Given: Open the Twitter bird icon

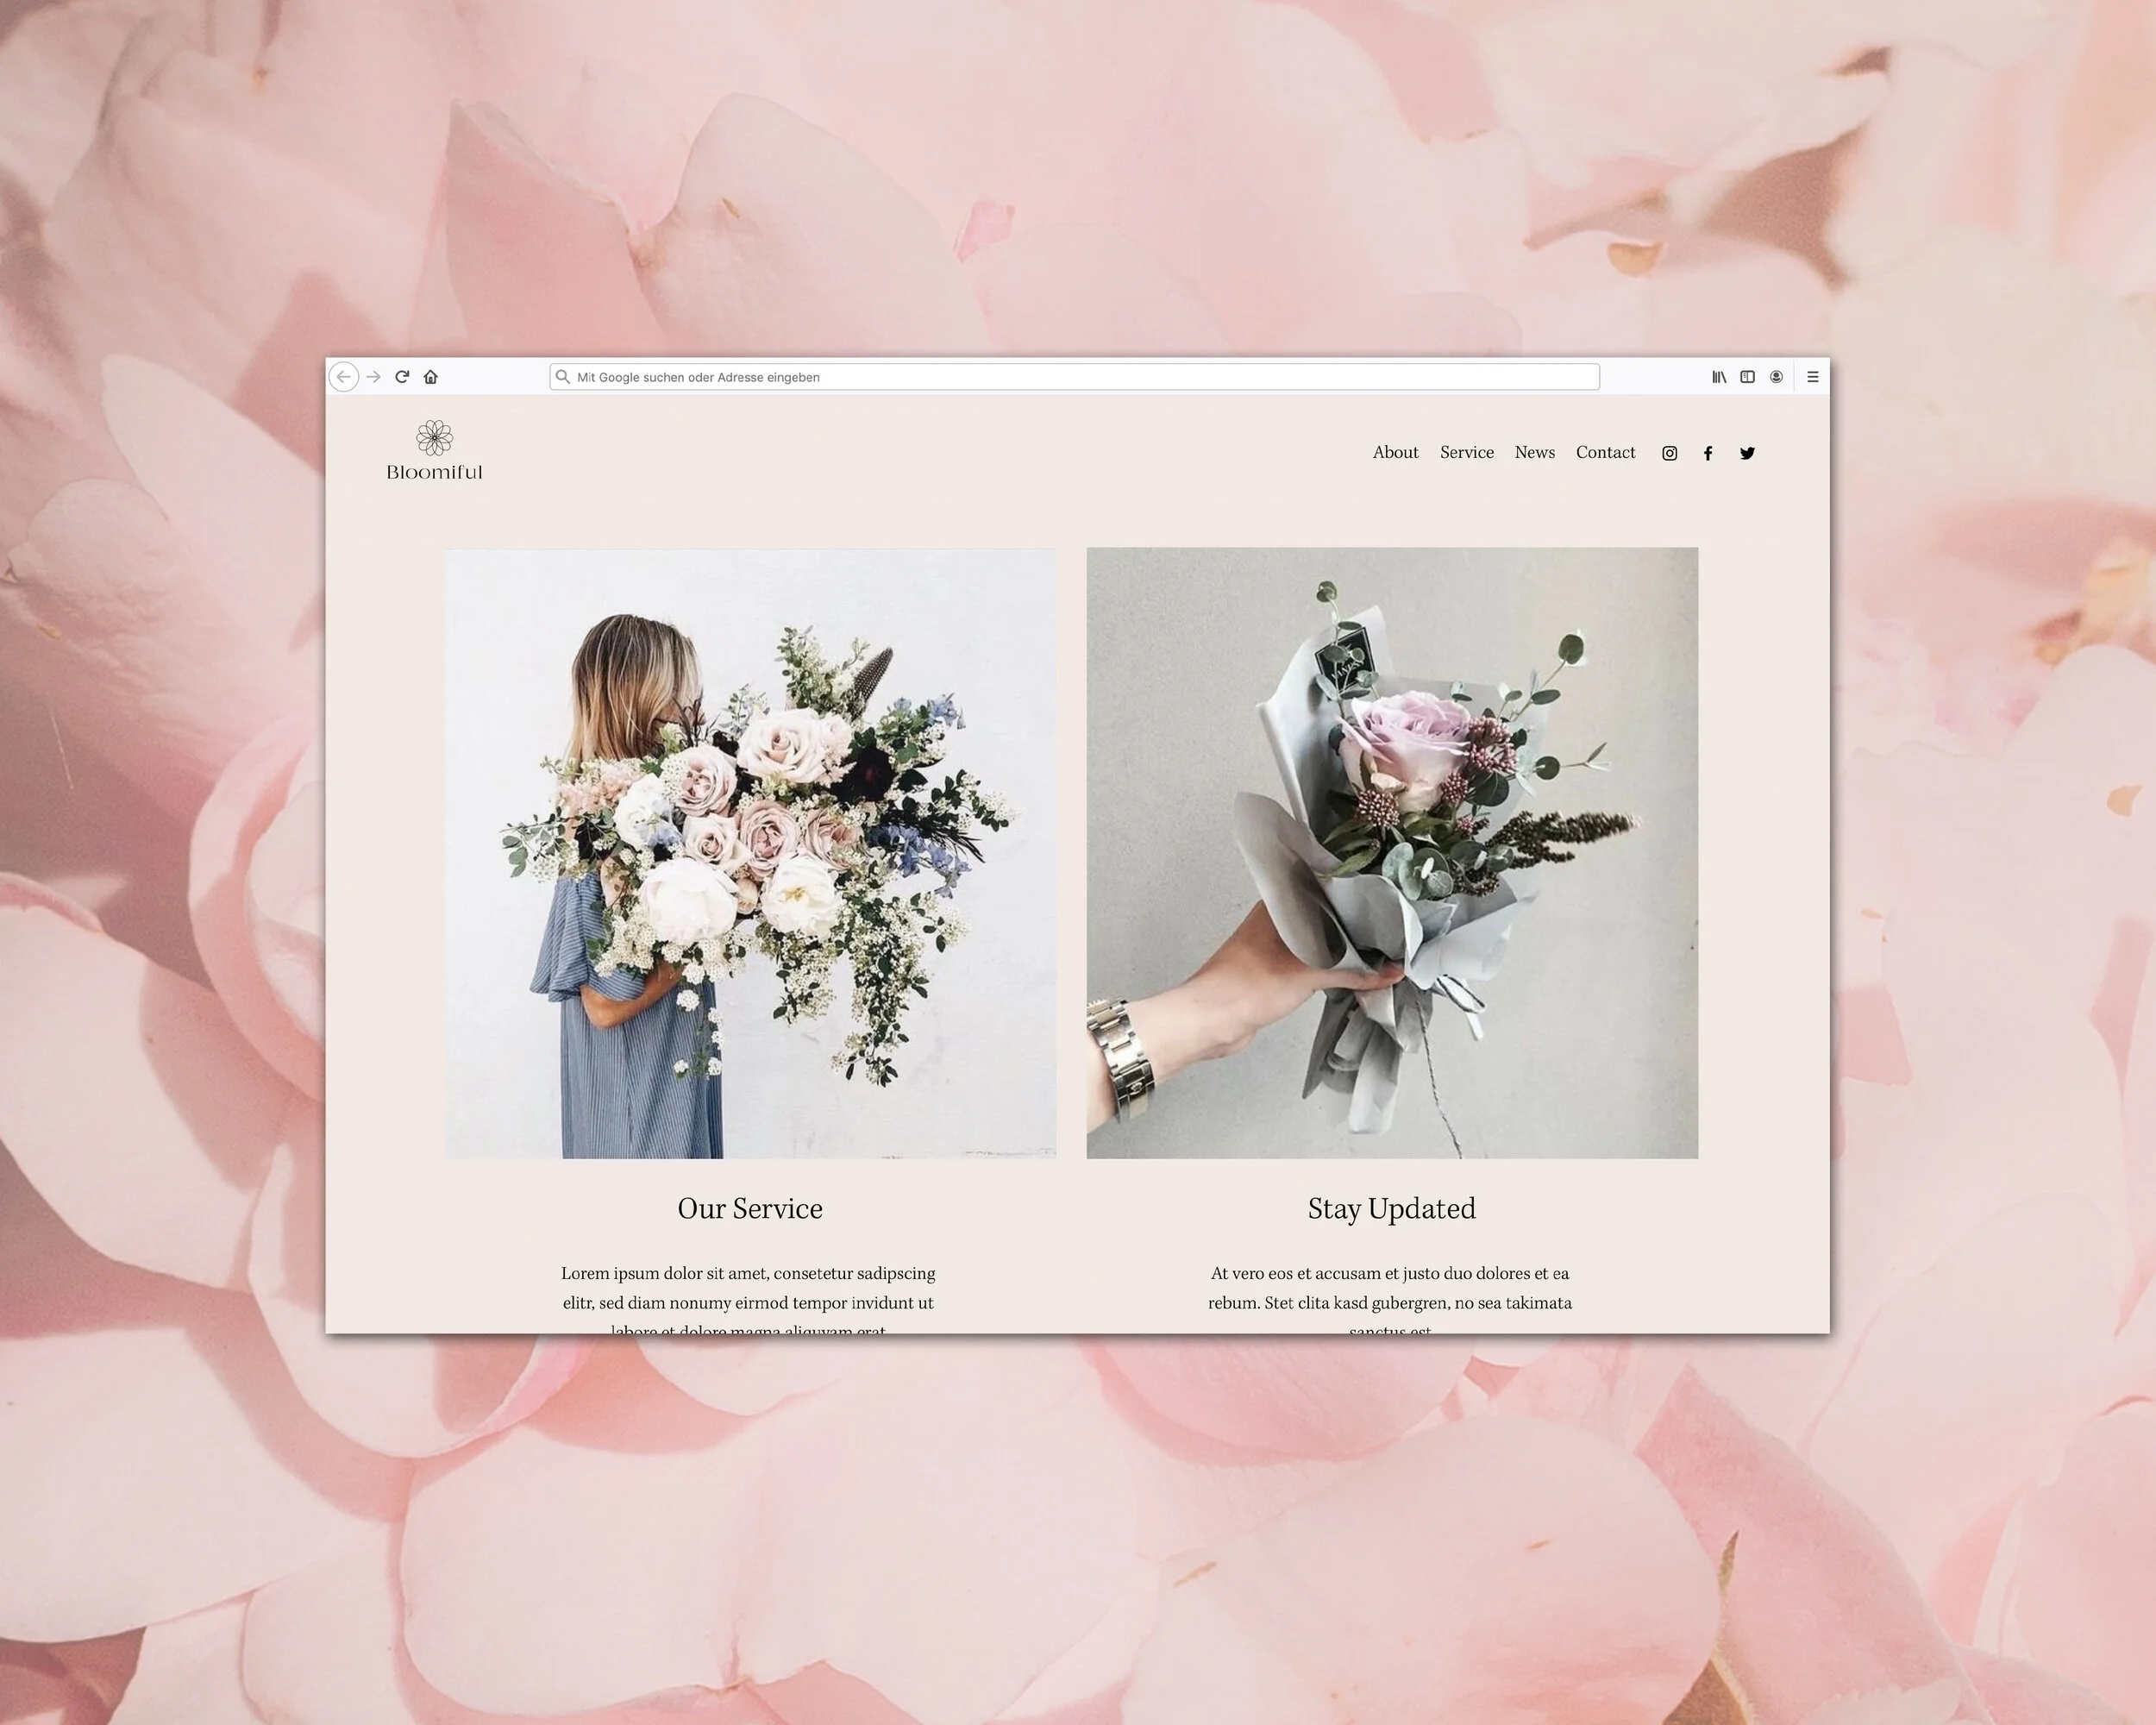Looking at the screenshot, I should (x=1747, y=454).
